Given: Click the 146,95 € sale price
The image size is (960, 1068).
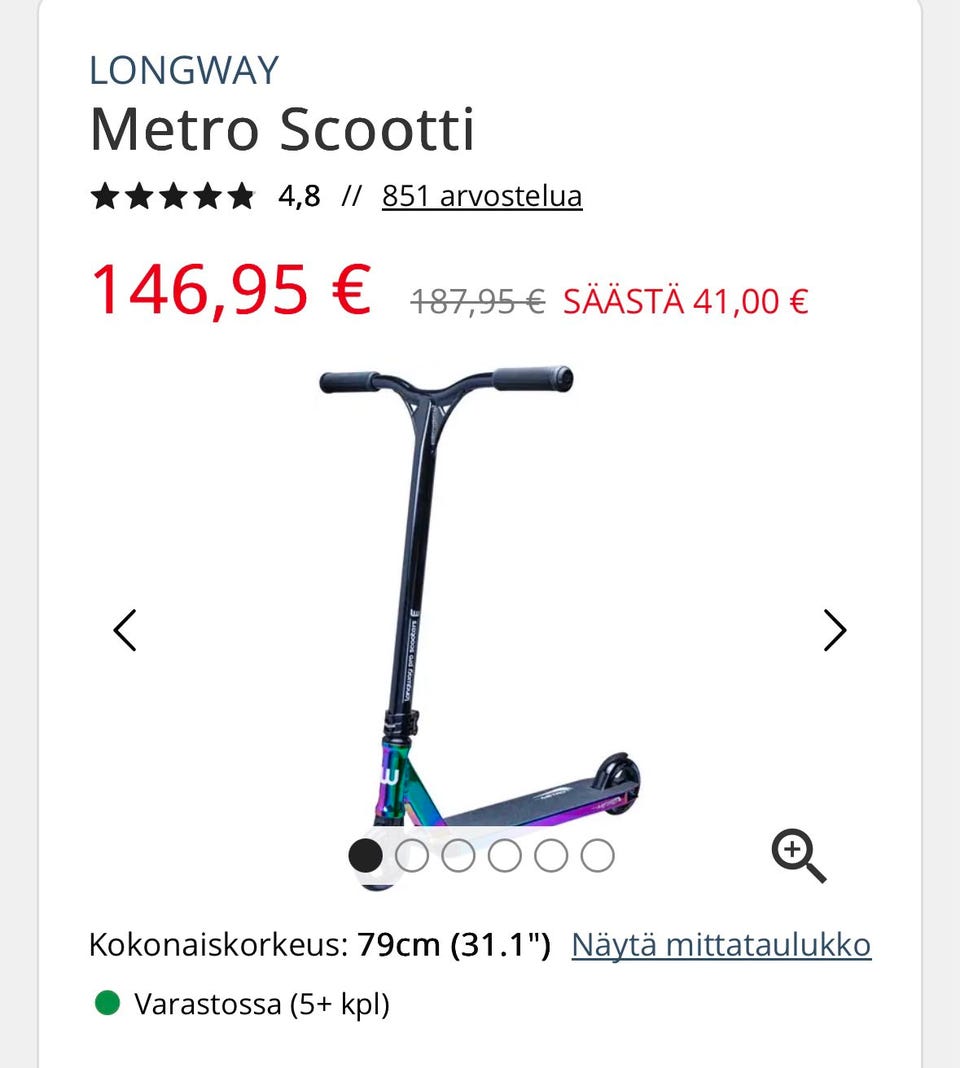Looking at the screenshot, I should pyautogui.click(x=231, y=290).
